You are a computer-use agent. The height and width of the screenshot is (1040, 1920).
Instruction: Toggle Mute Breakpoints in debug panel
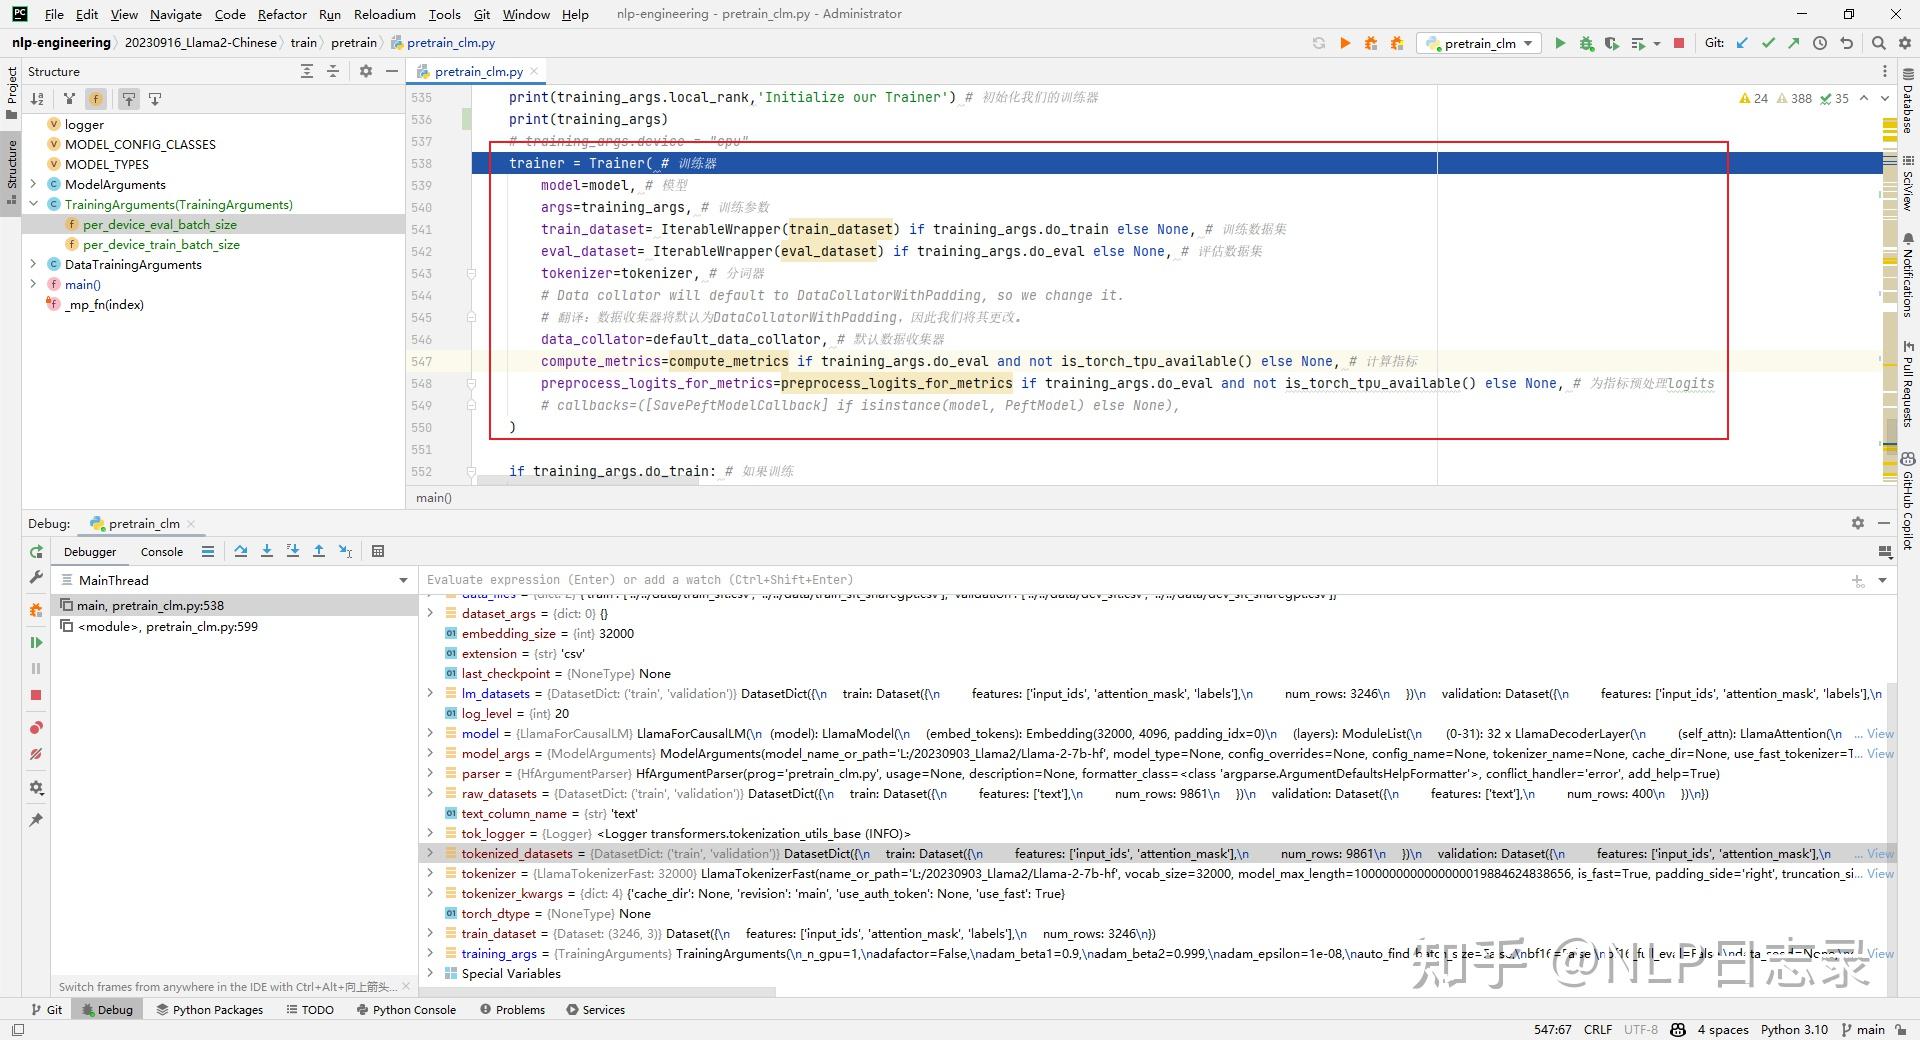(x=36, y=754)
